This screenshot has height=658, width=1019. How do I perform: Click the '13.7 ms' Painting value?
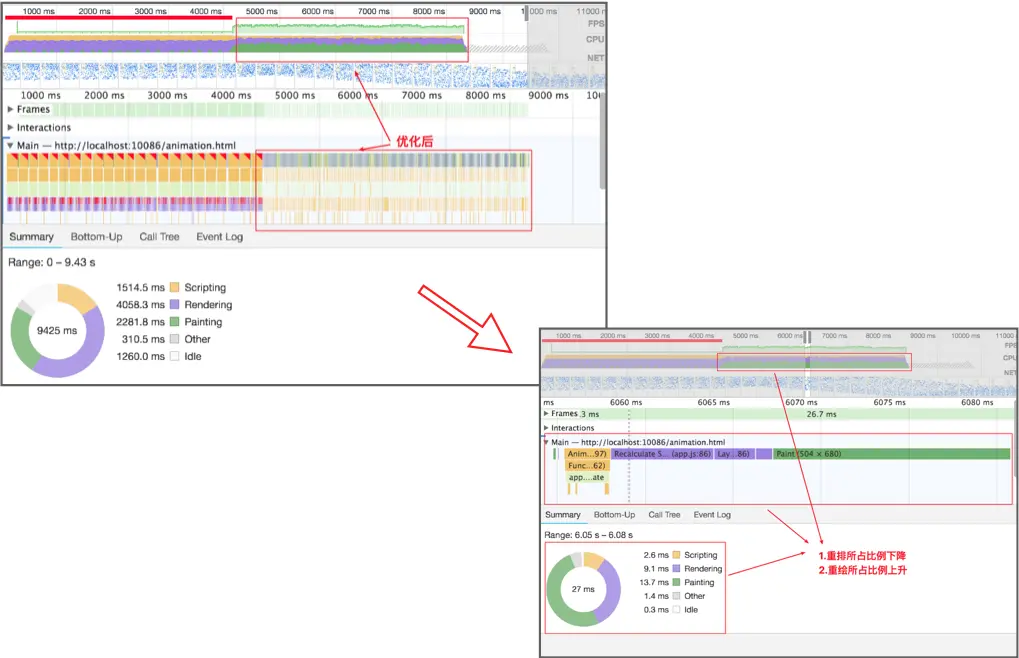pyautogui.click(x=654, y=582)
